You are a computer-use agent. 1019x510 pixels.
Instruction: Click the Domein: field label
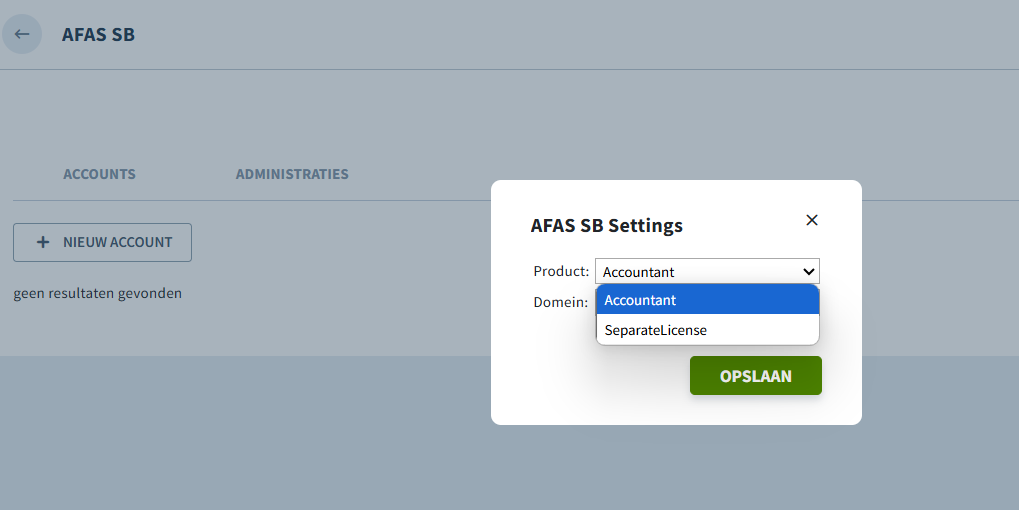pyautogui.click(x=560, y=302)
